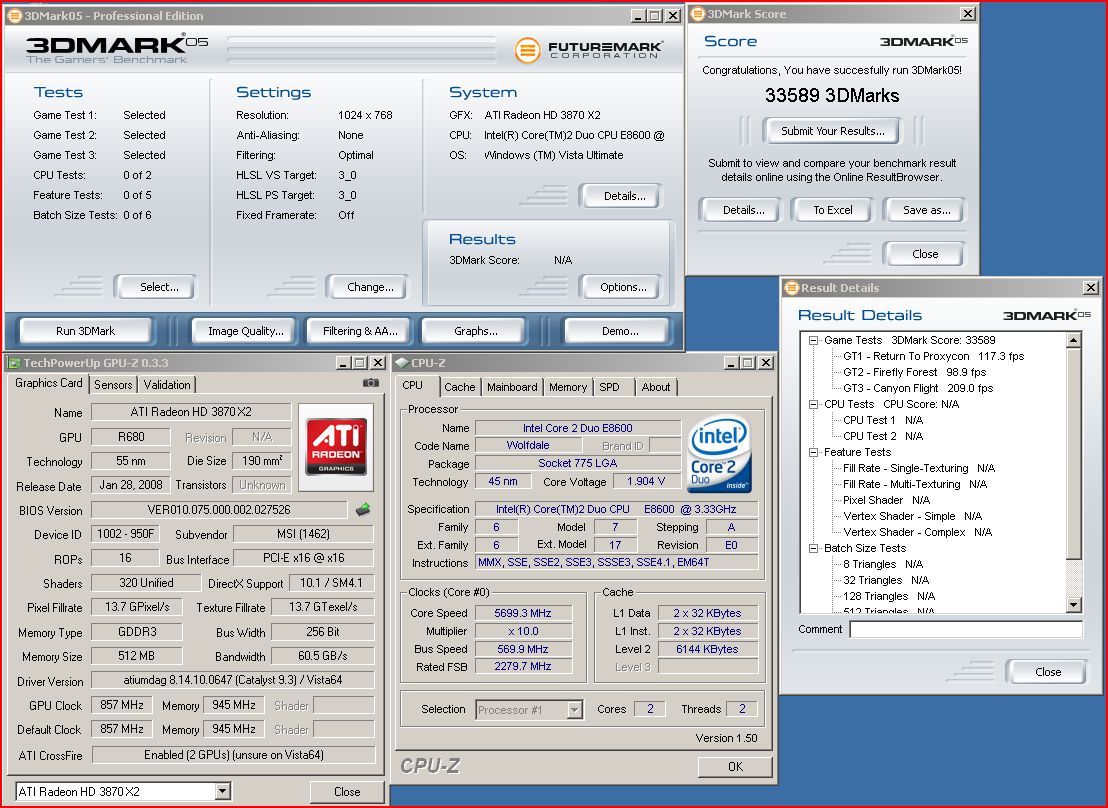Click Submit Your Results button
This screenshot has width=1108, height=808.
tap(832, 131)
